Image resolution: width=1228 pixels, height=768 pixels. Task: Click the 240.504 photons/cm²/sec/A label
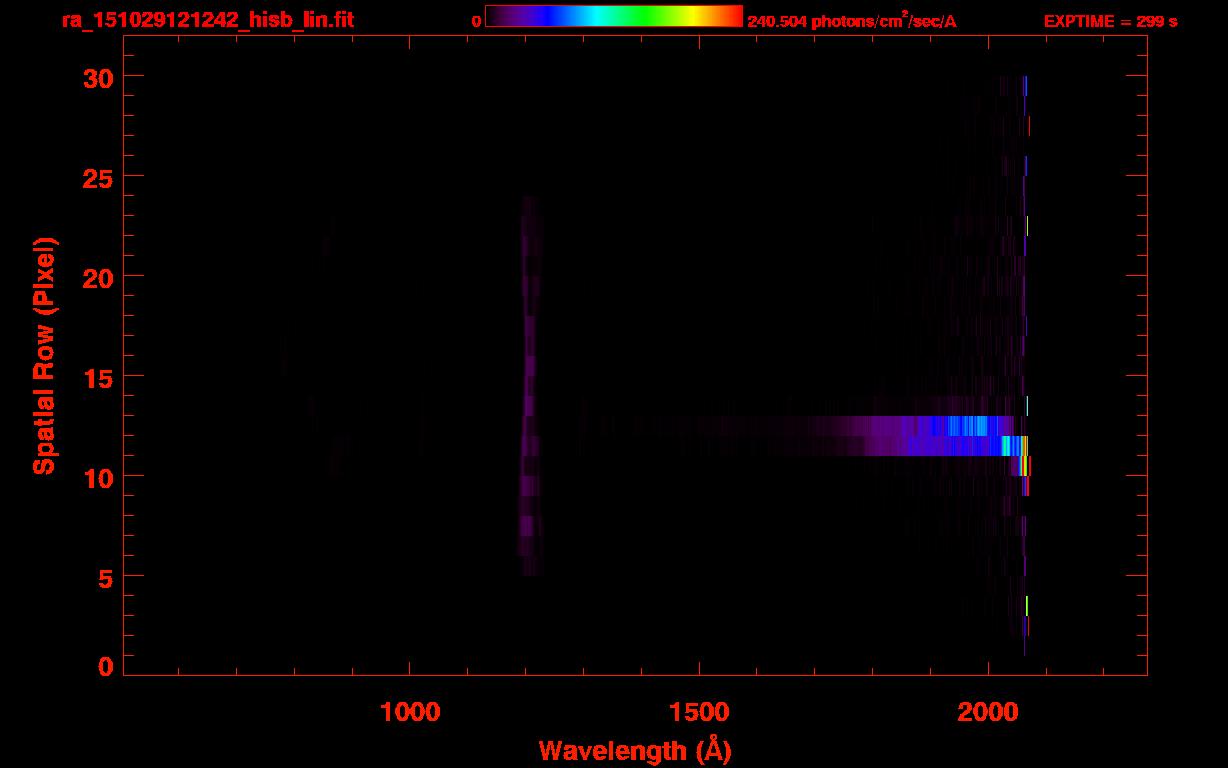(852, 20)
